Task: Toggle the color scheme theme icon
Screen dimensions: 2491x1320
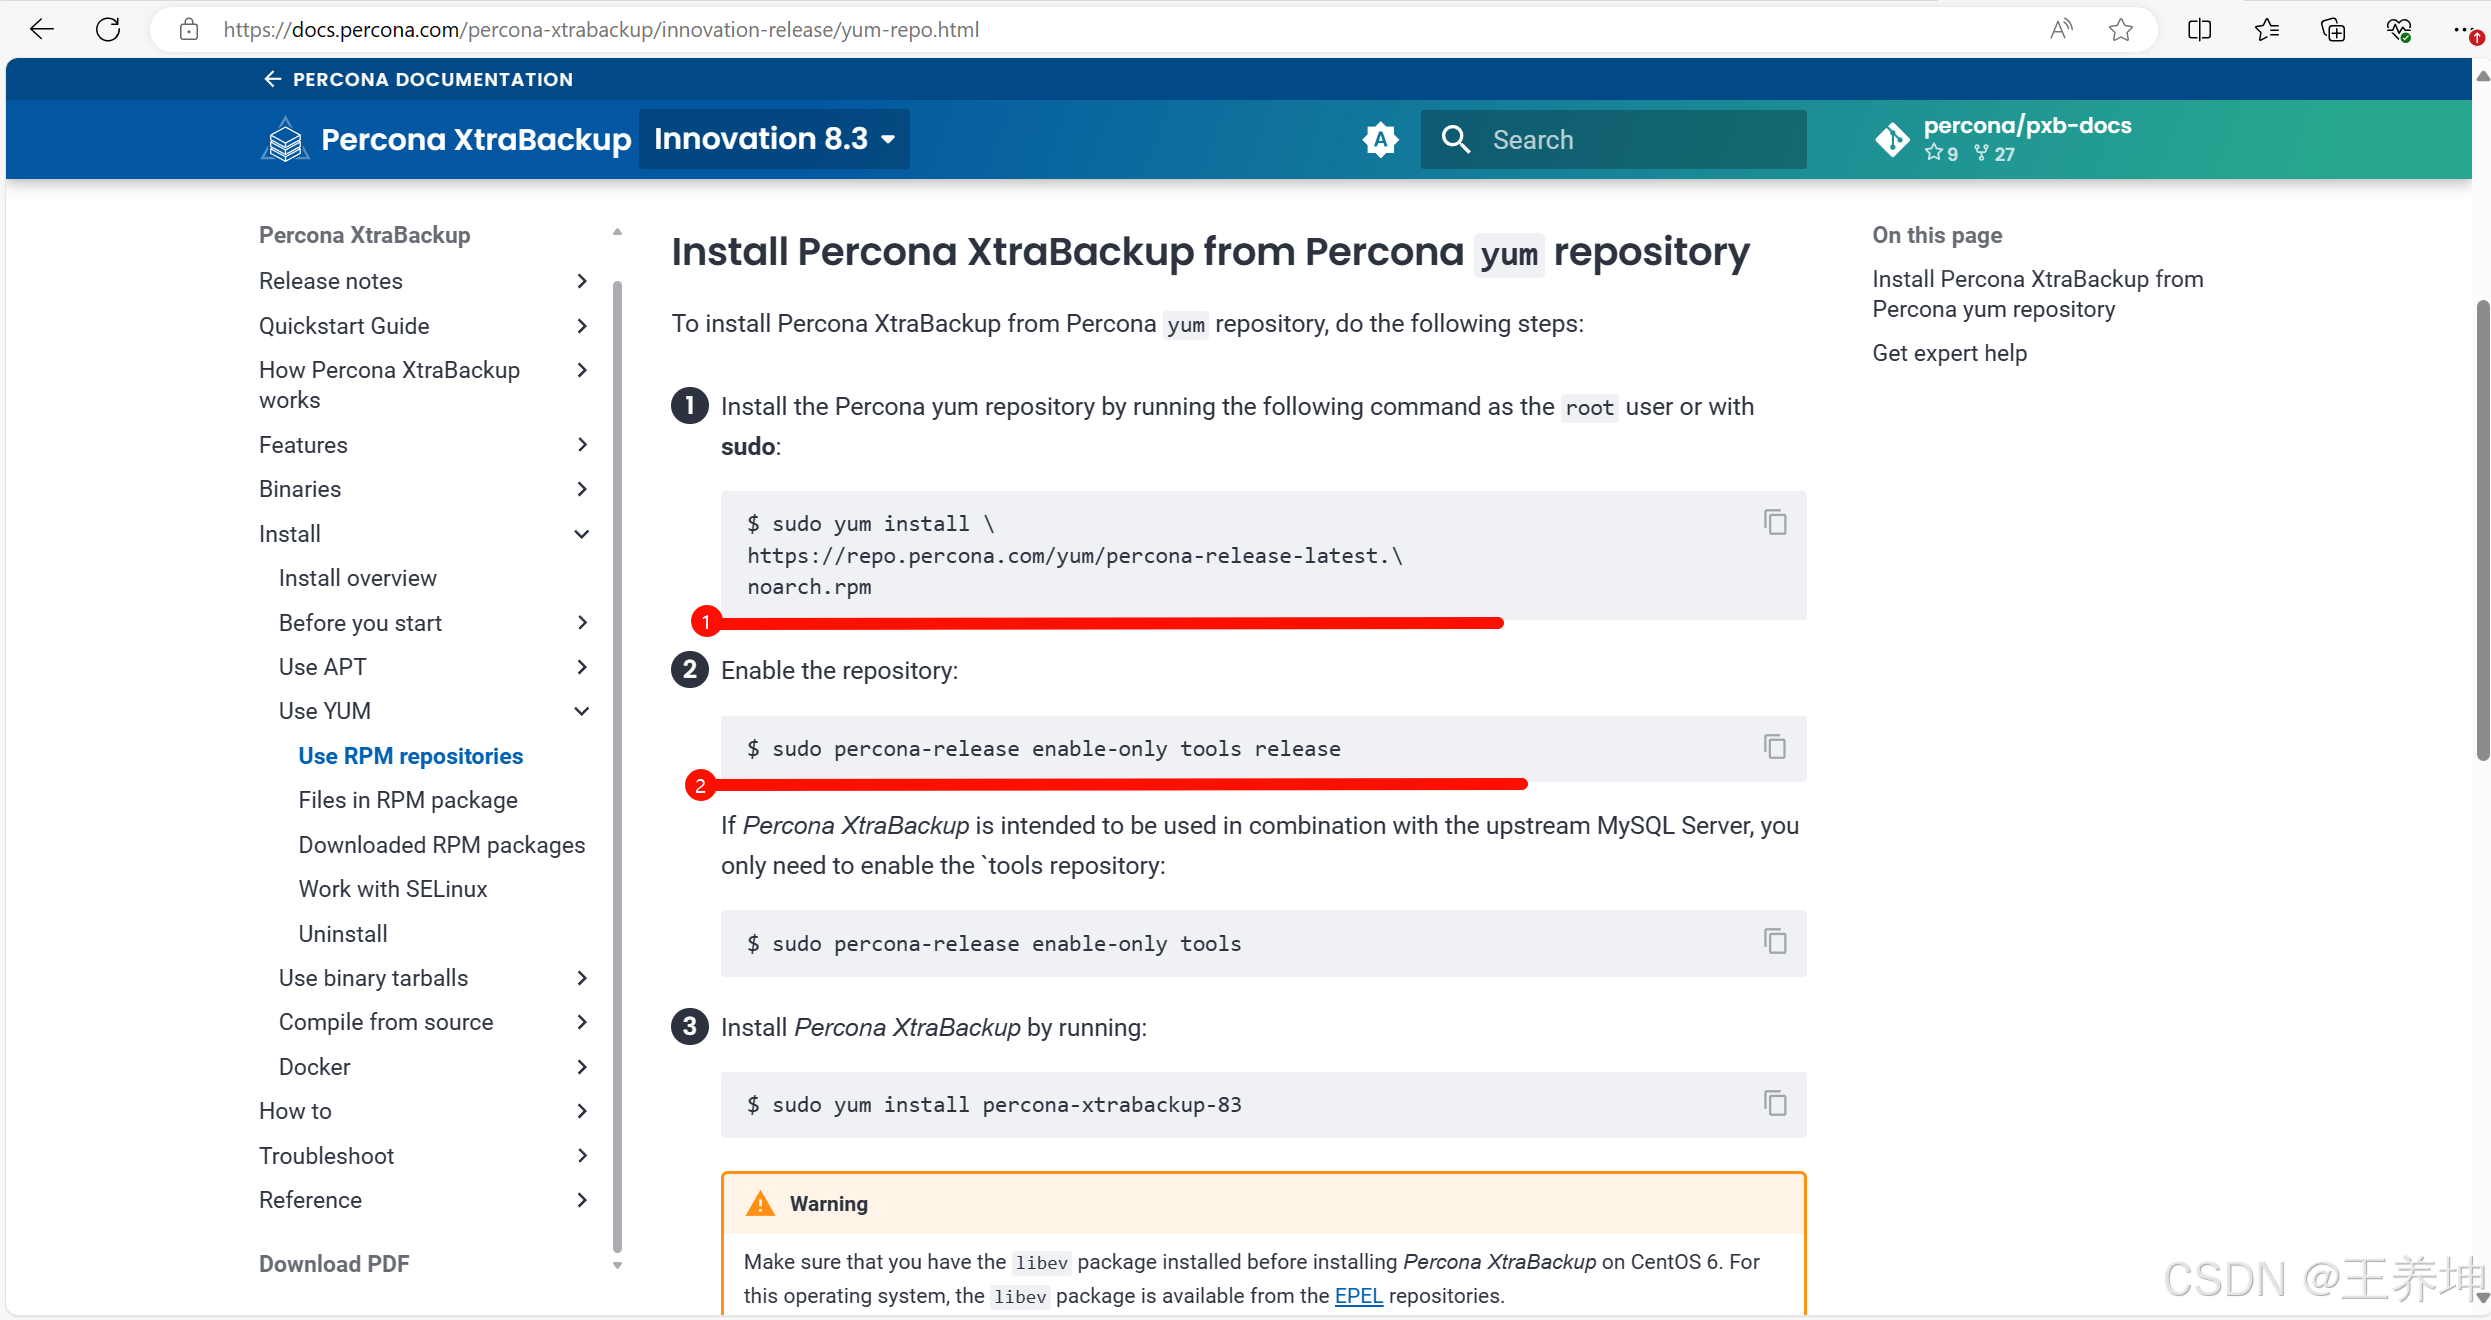Action: 1380,139
